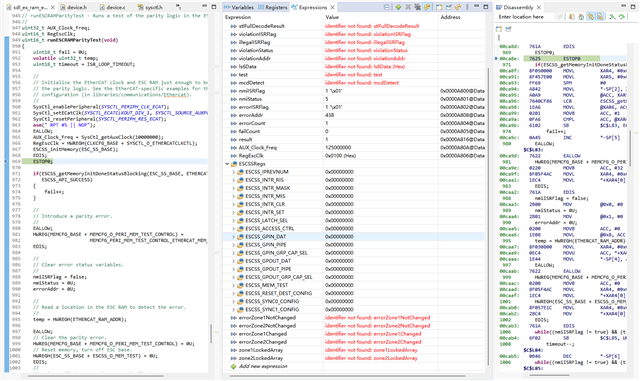Select errorAddr expression row

point(354,115)
